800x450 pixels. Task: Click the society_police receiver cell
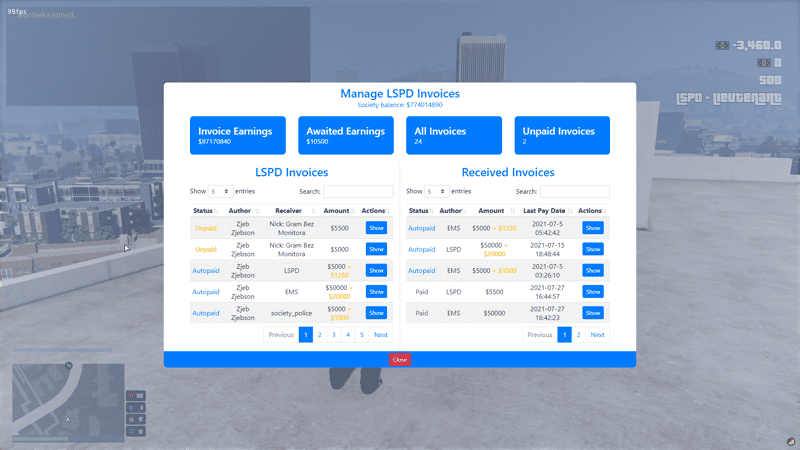[291, 313]
